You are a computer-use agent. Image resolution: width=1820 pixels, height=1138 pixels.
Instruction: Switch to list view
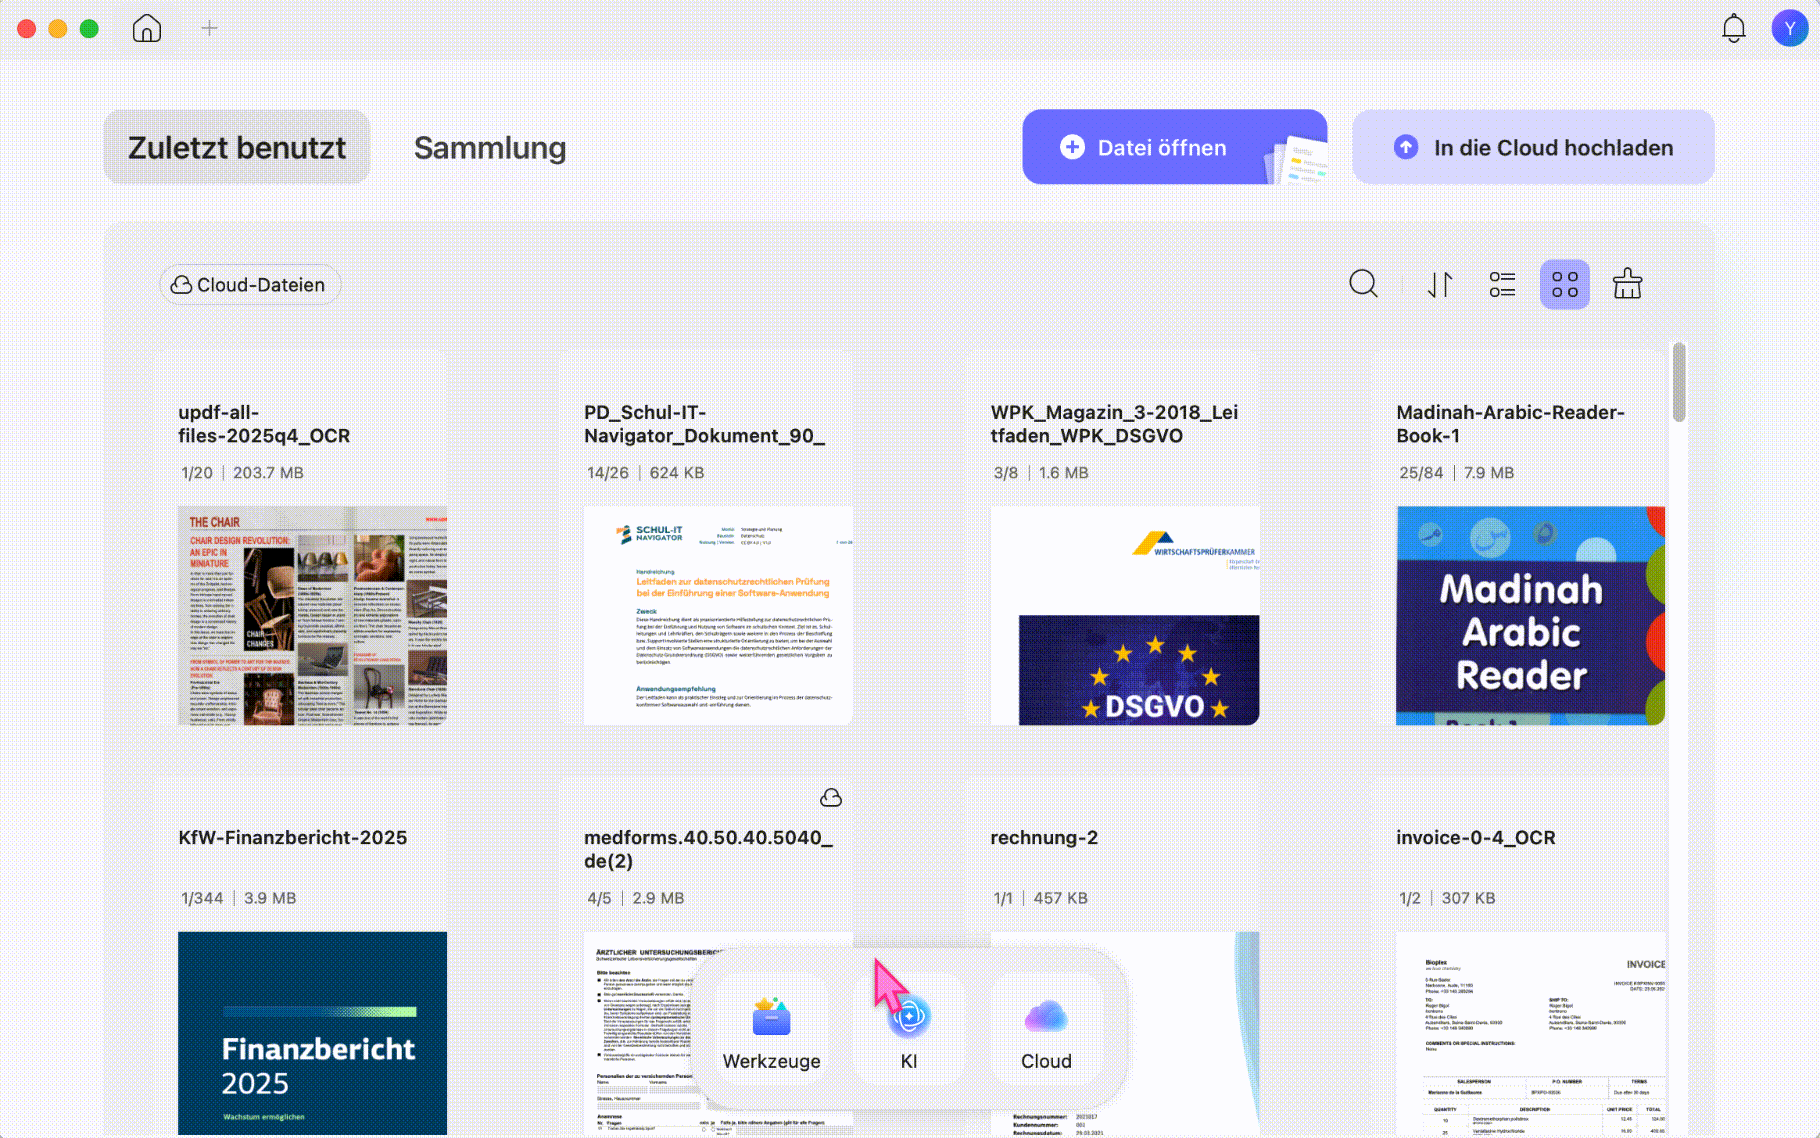coord(1502,284)
